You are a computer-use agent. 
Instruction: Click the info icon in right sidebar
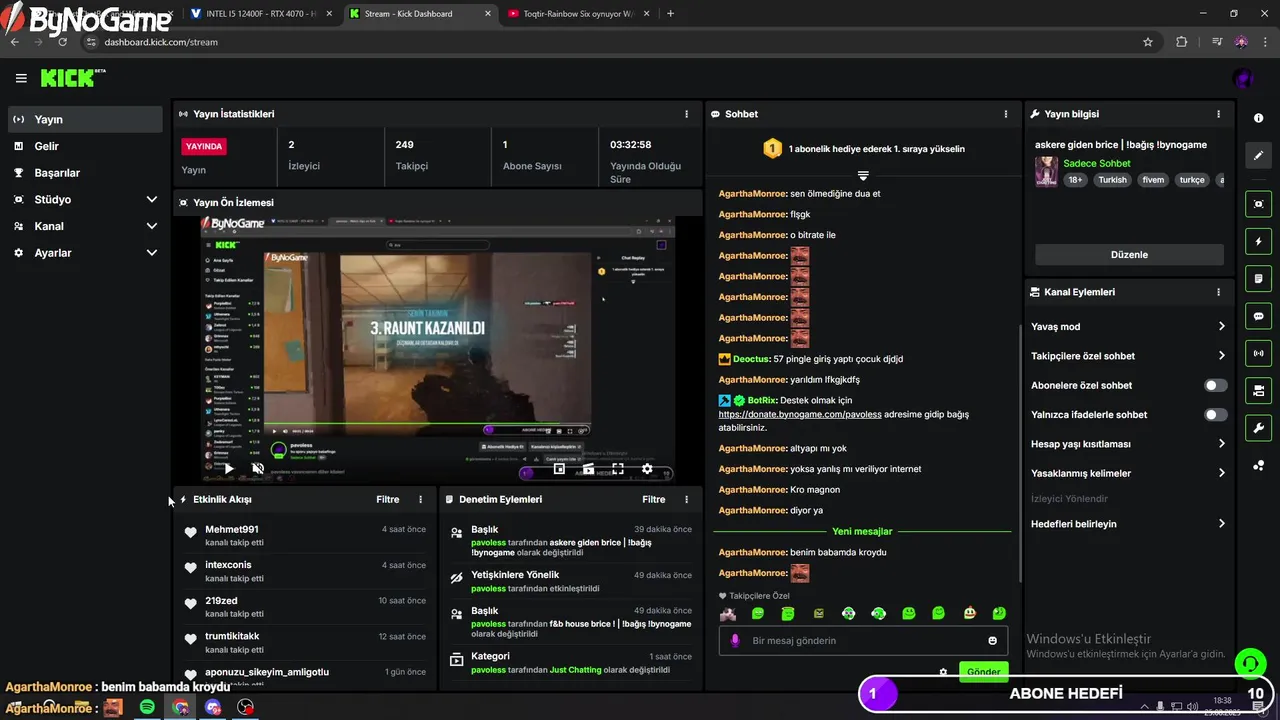click(x=1258, y=118)
